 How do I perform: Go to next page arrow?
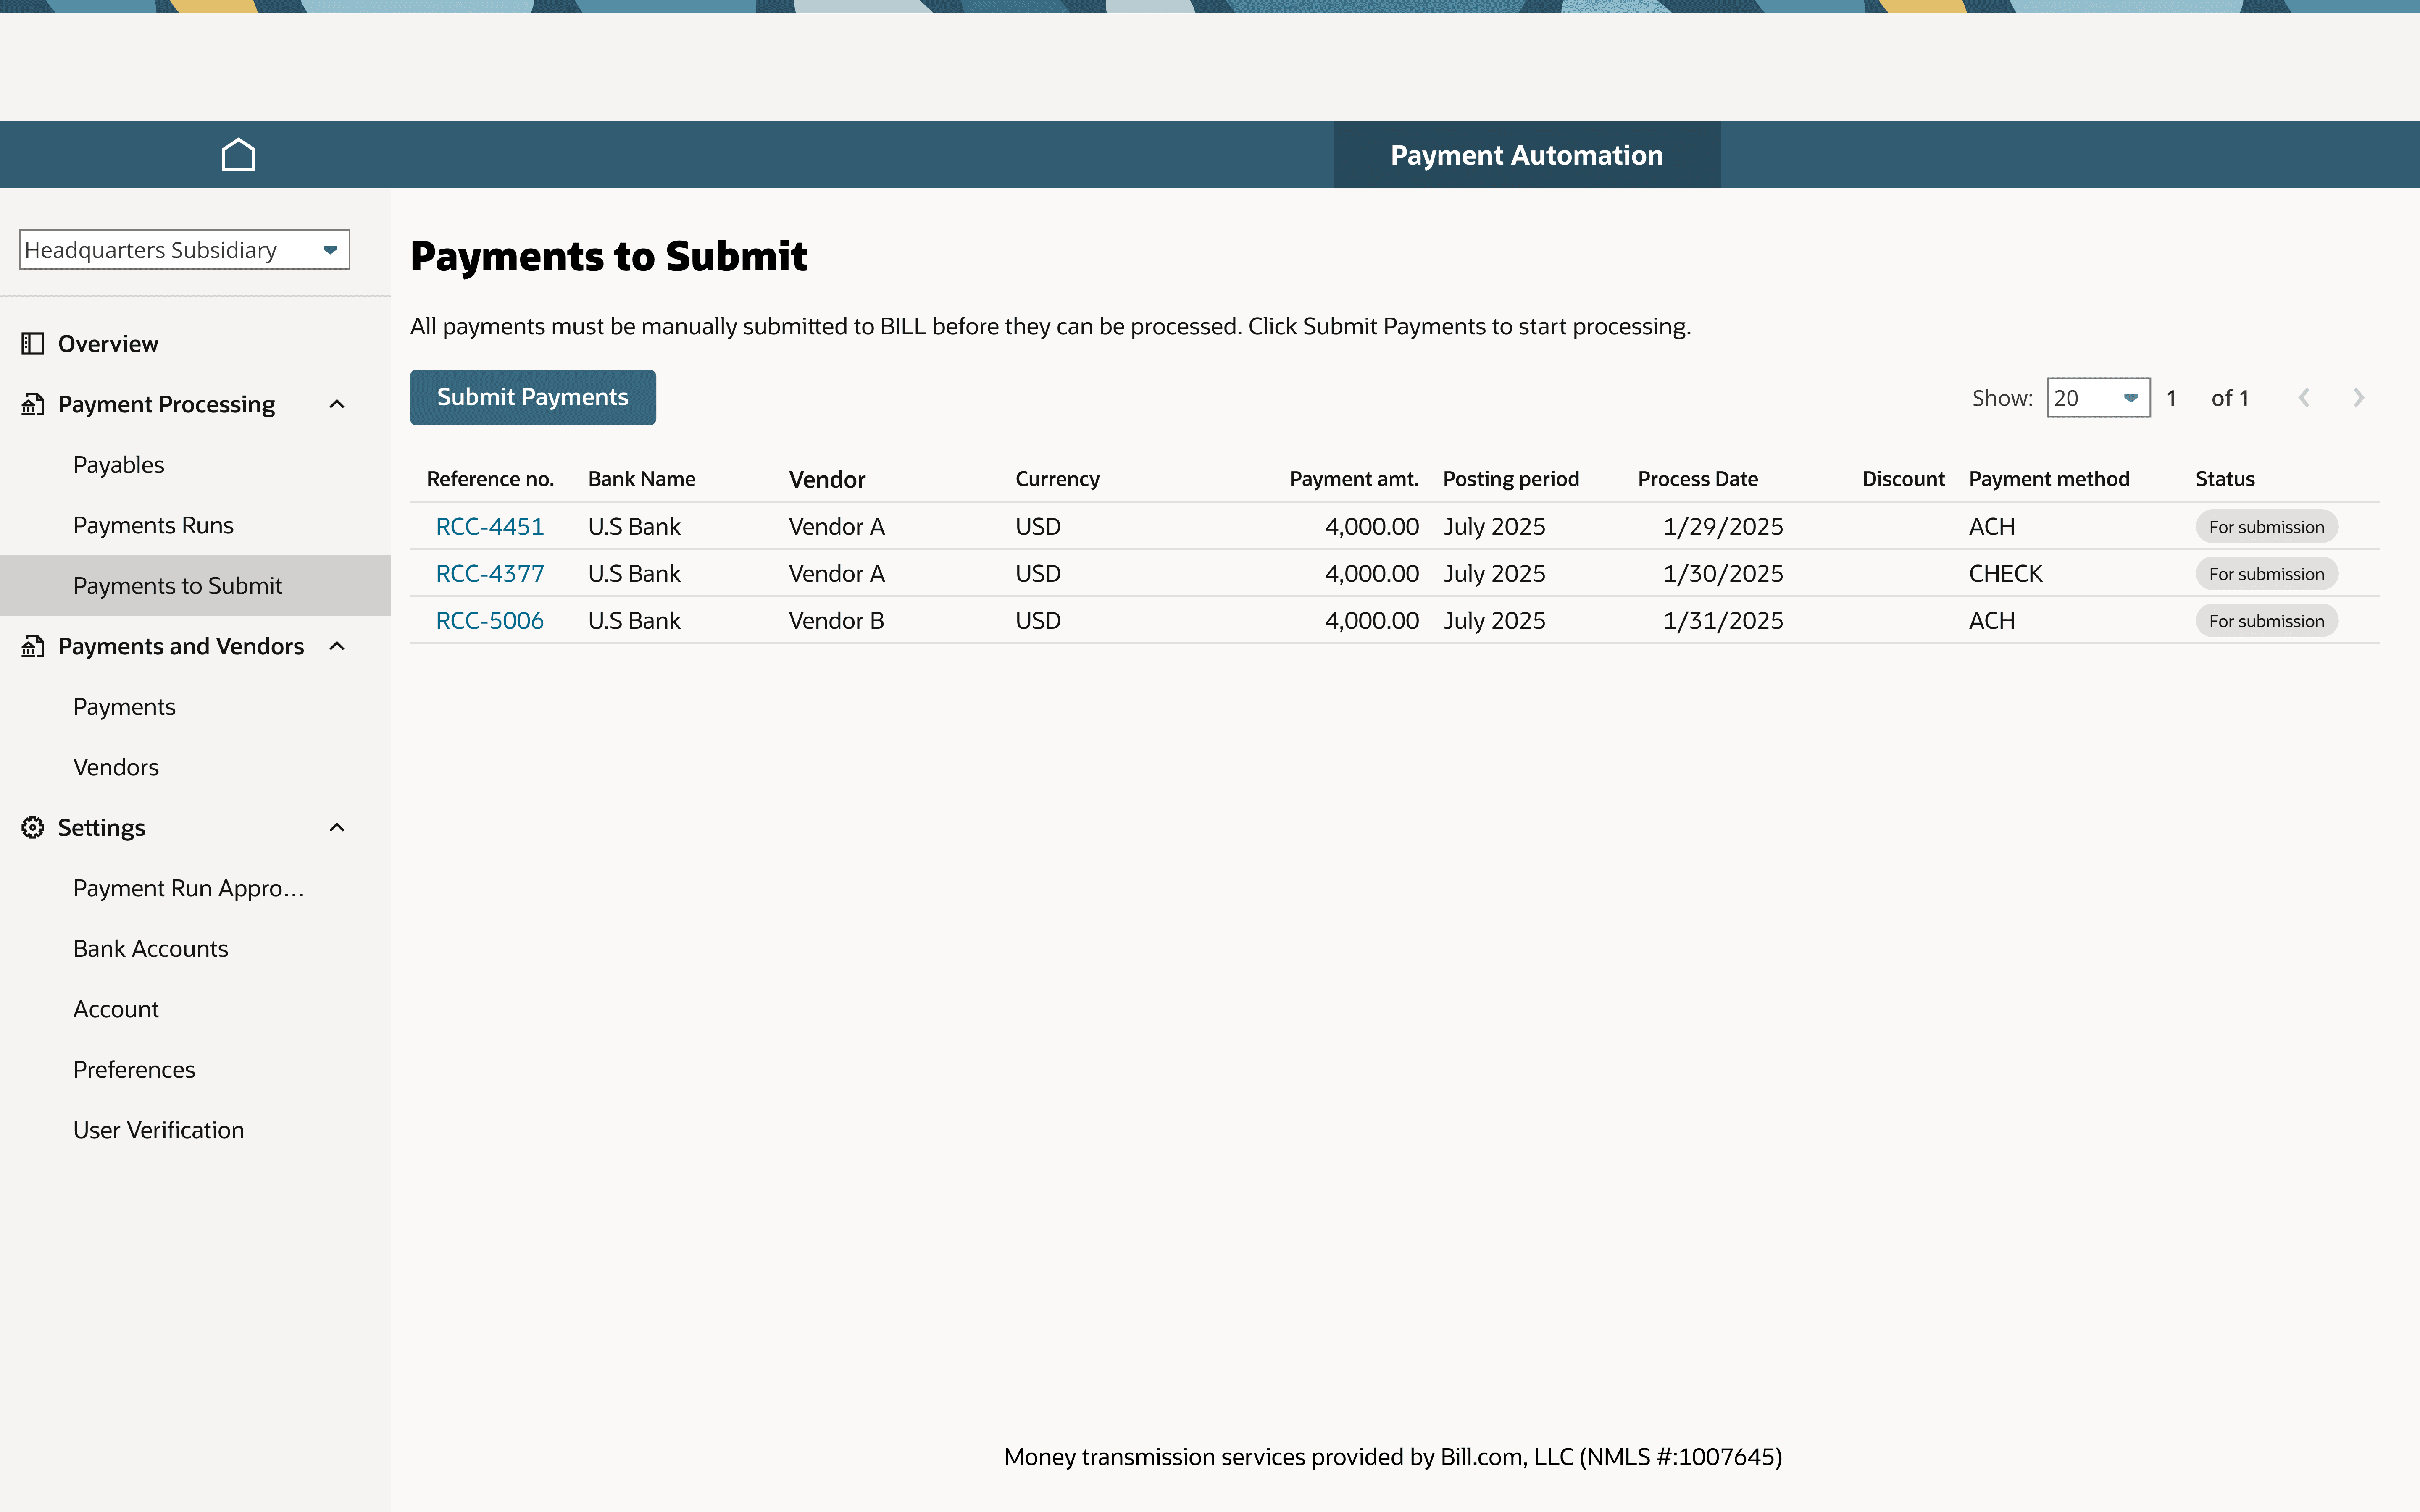[2358, 398]
